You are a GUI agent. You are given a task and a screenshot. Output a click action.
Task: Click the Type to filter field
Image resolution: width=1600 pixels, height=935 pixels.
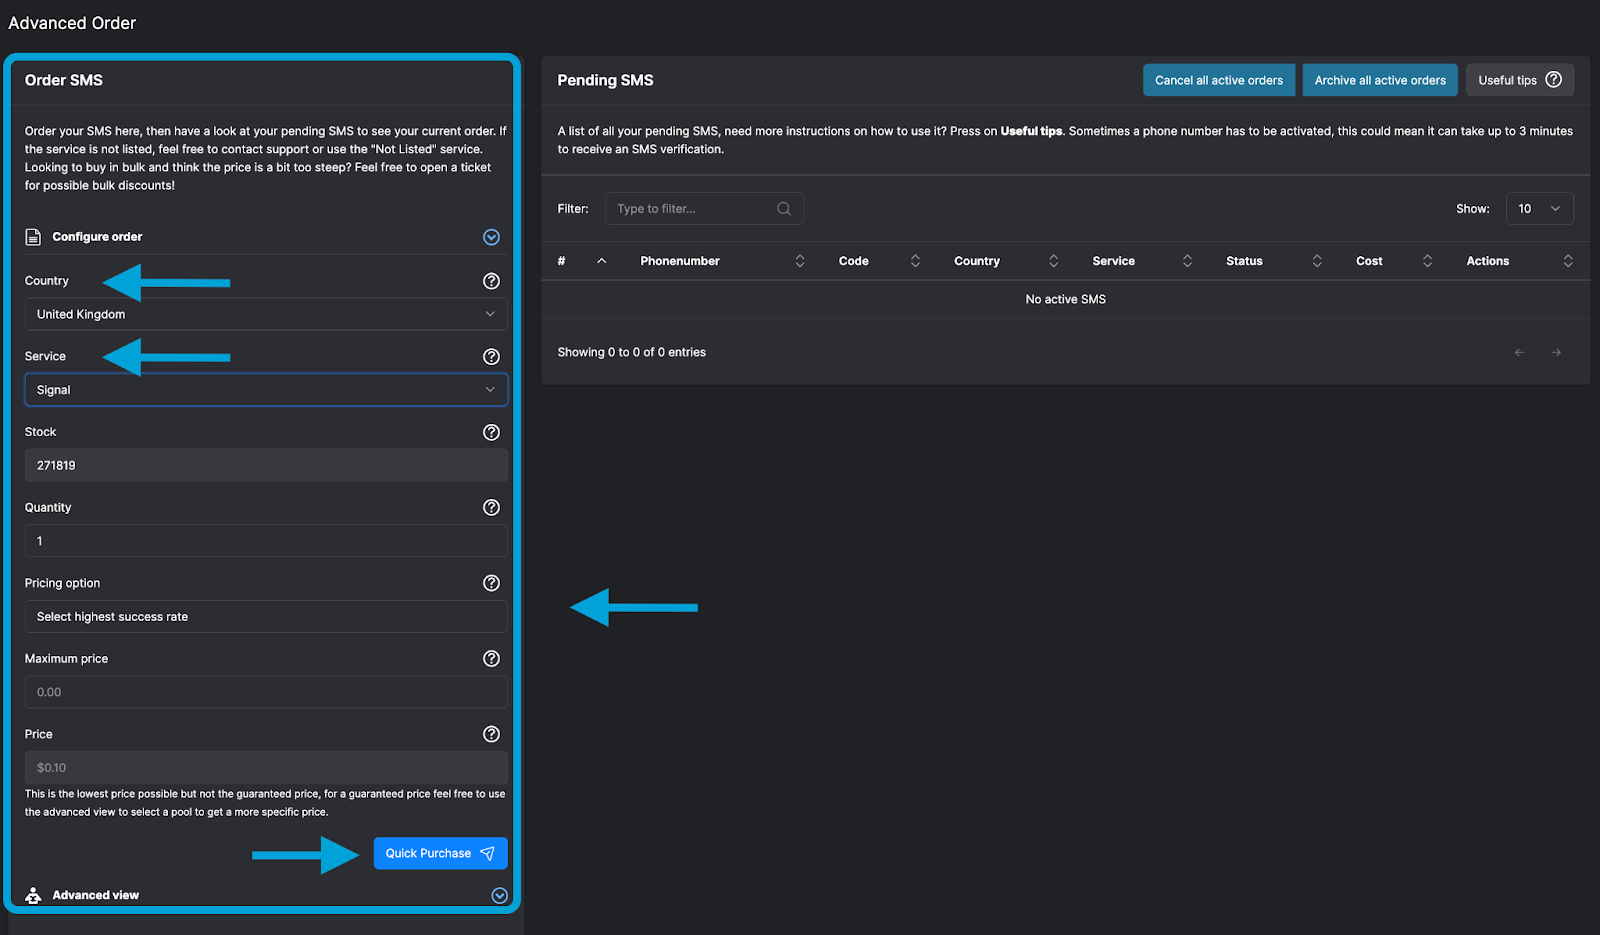[x=704, y=209]
